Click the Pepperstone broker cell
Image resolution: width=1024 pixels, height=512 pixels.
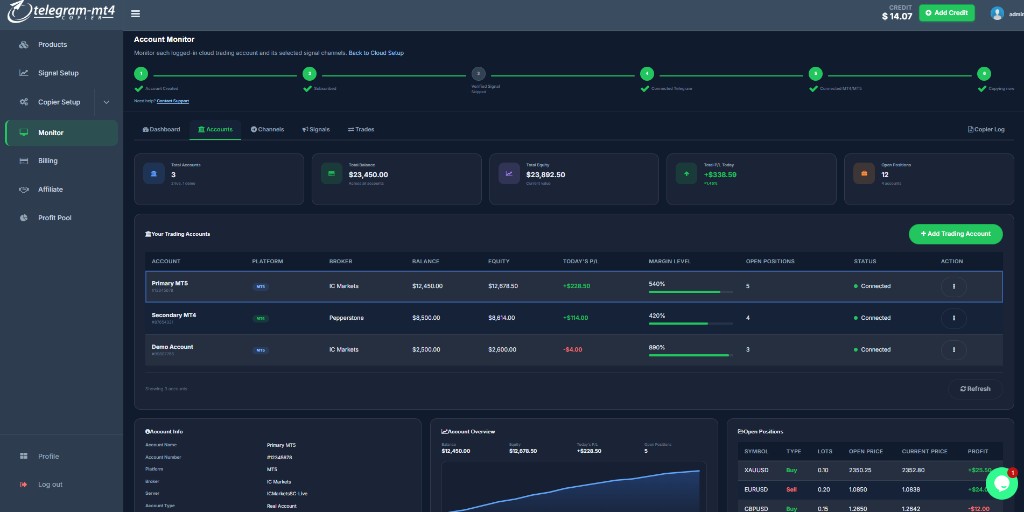[346, 318]
